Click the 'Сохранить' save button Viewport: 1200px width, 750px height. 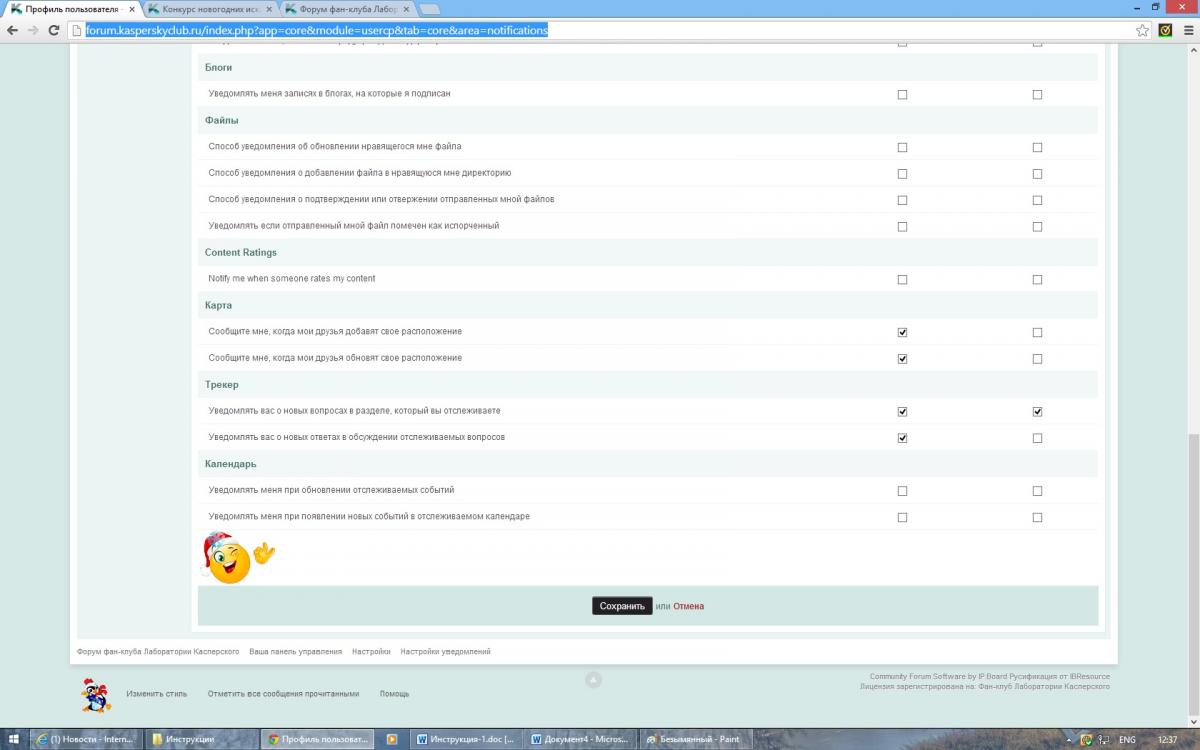(622, 606)
